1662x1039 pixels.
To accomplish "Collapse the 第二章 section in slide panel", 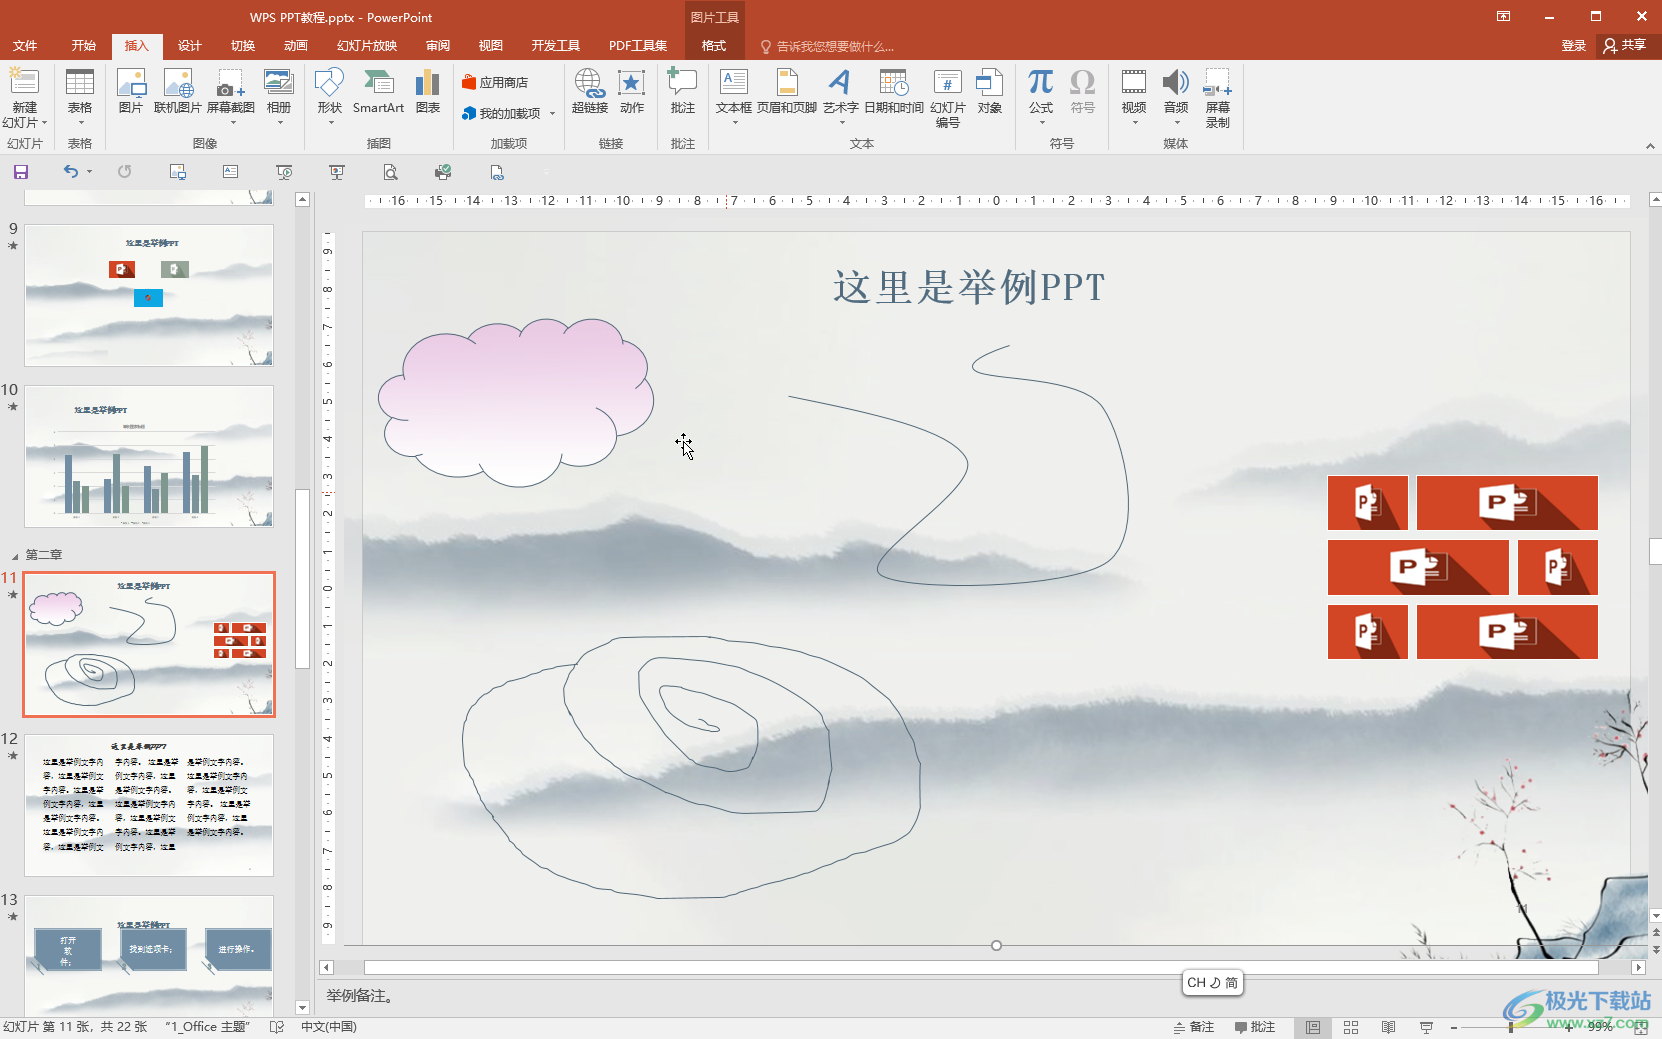I will [14, 555].
